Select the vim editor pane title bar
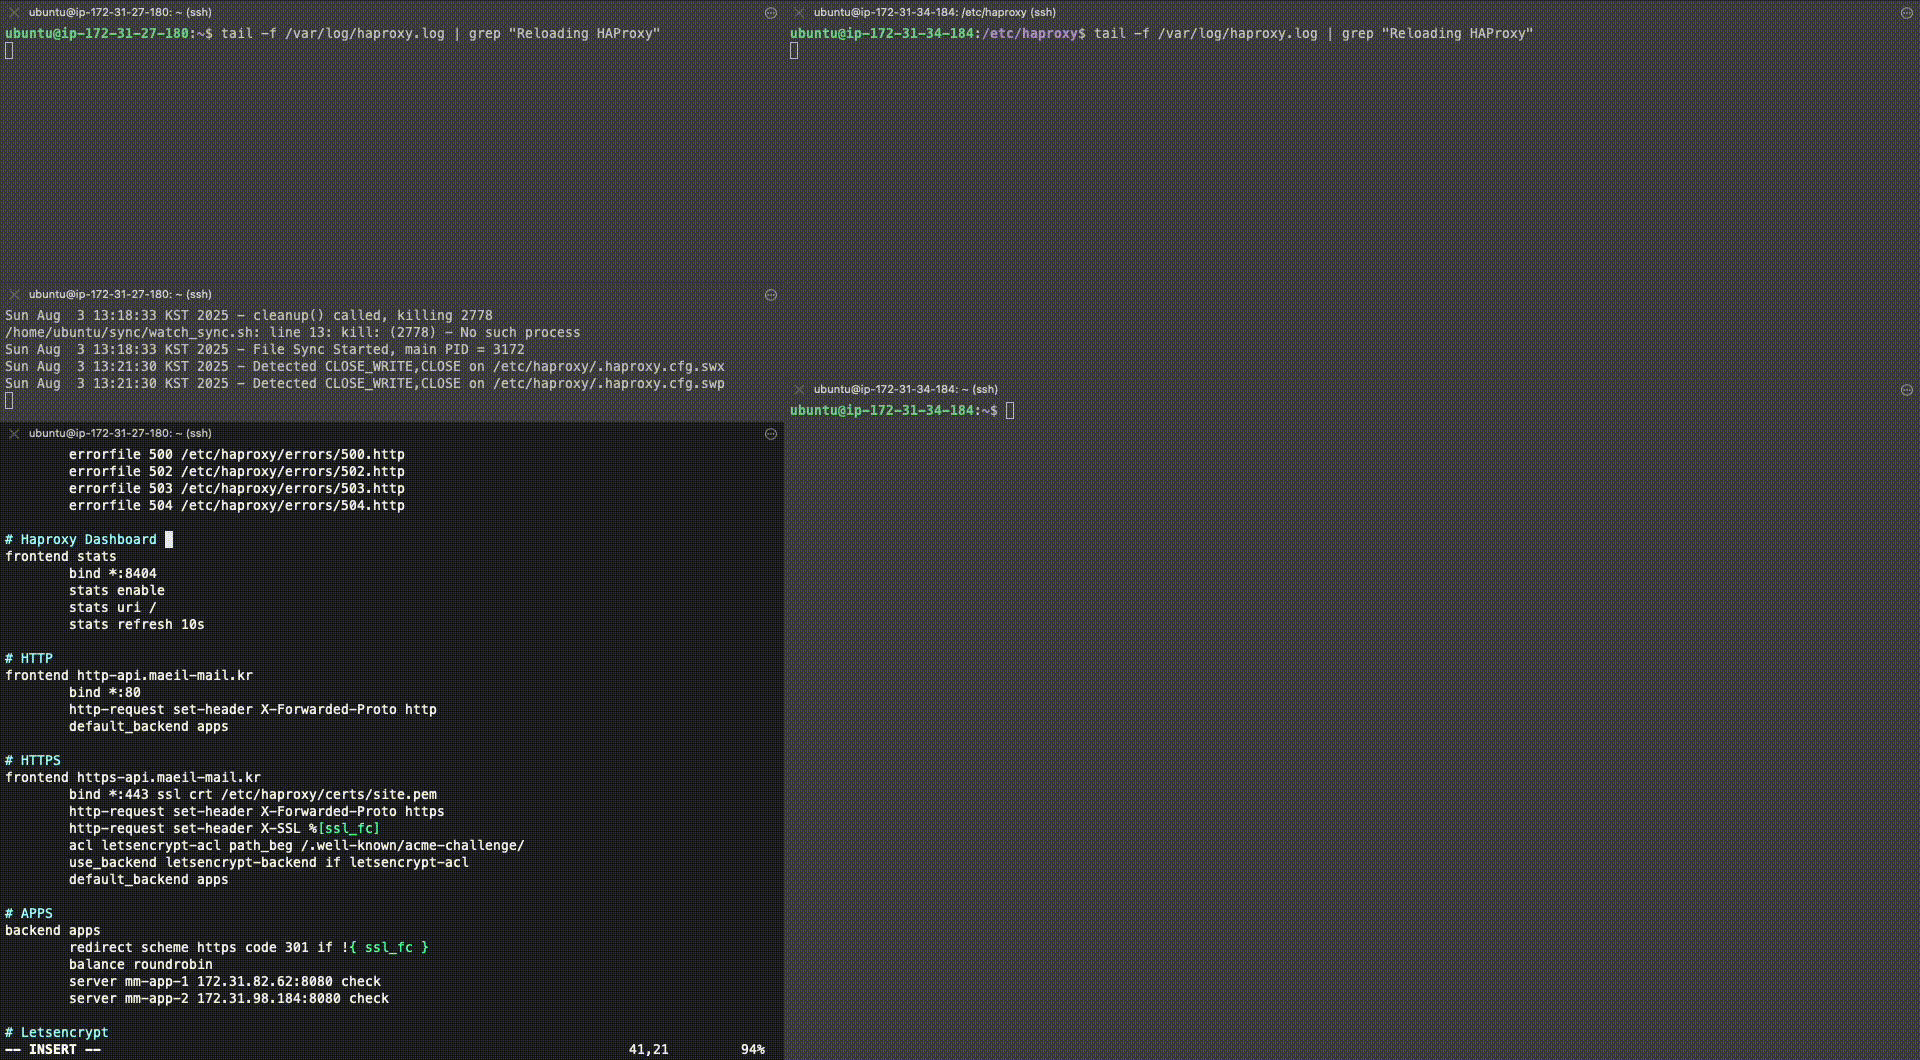Viewport: 1920px width, 1060px height. (120, 434)
